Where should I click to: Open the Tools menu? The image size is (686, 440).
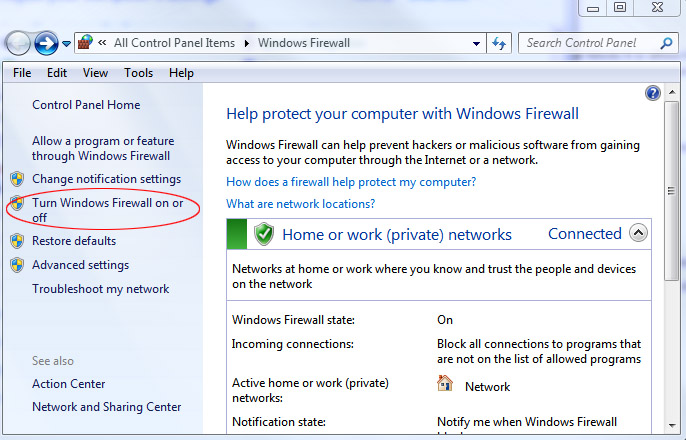[x=138, y=73]
